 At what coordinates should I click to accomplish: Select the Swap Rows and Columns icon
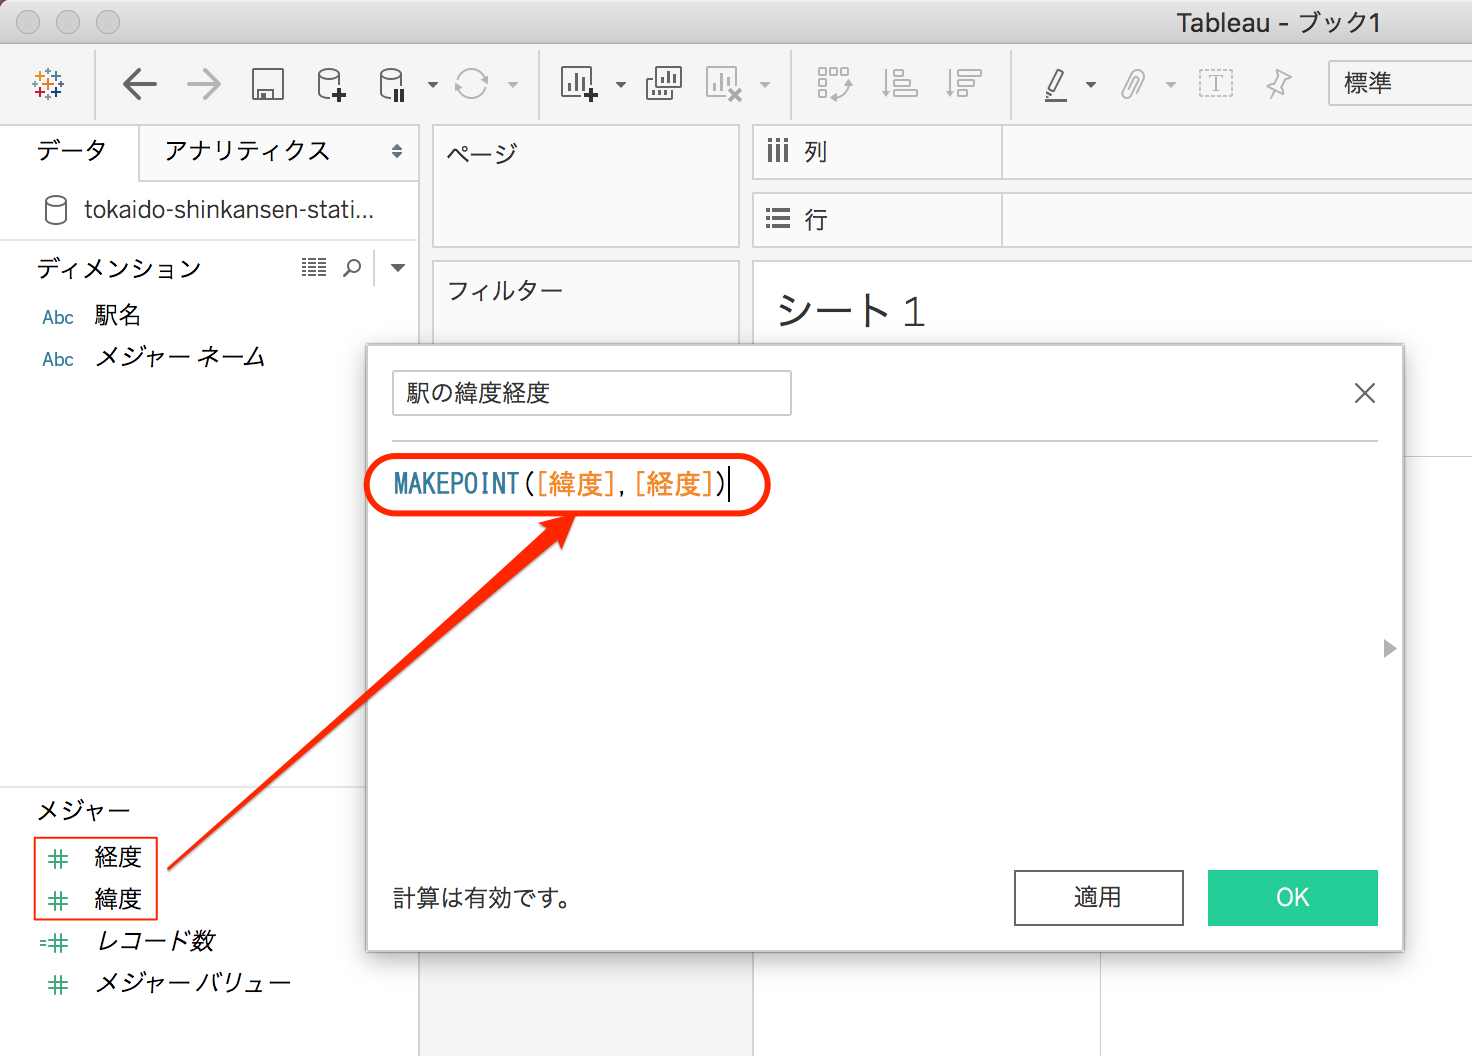pyautogui.click(x=834, y=84)
